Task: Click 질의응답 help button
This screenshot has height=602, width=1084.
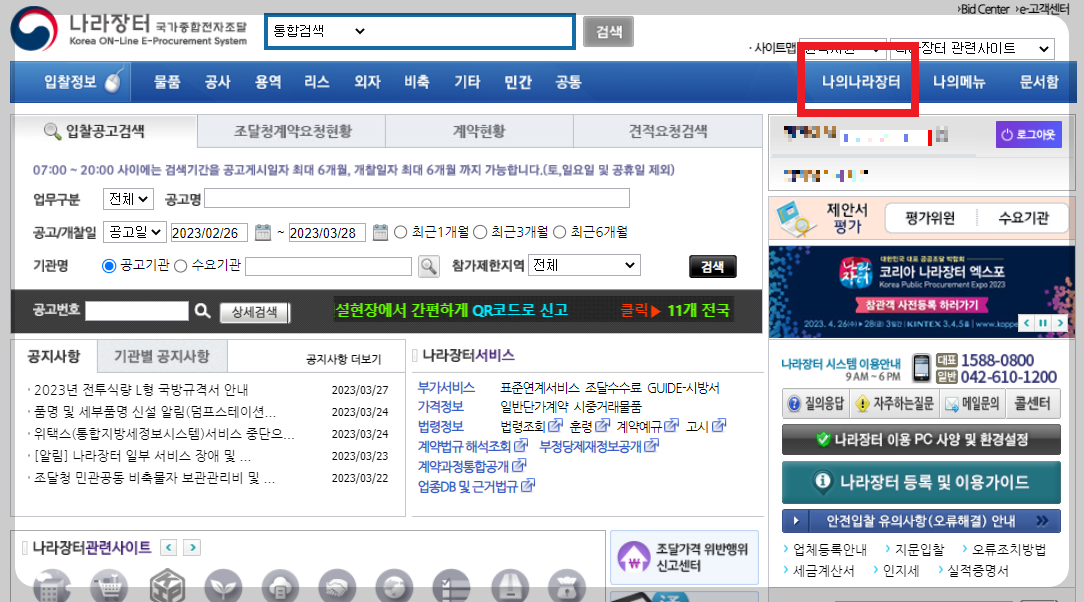Action: click(x=816, y=404)
